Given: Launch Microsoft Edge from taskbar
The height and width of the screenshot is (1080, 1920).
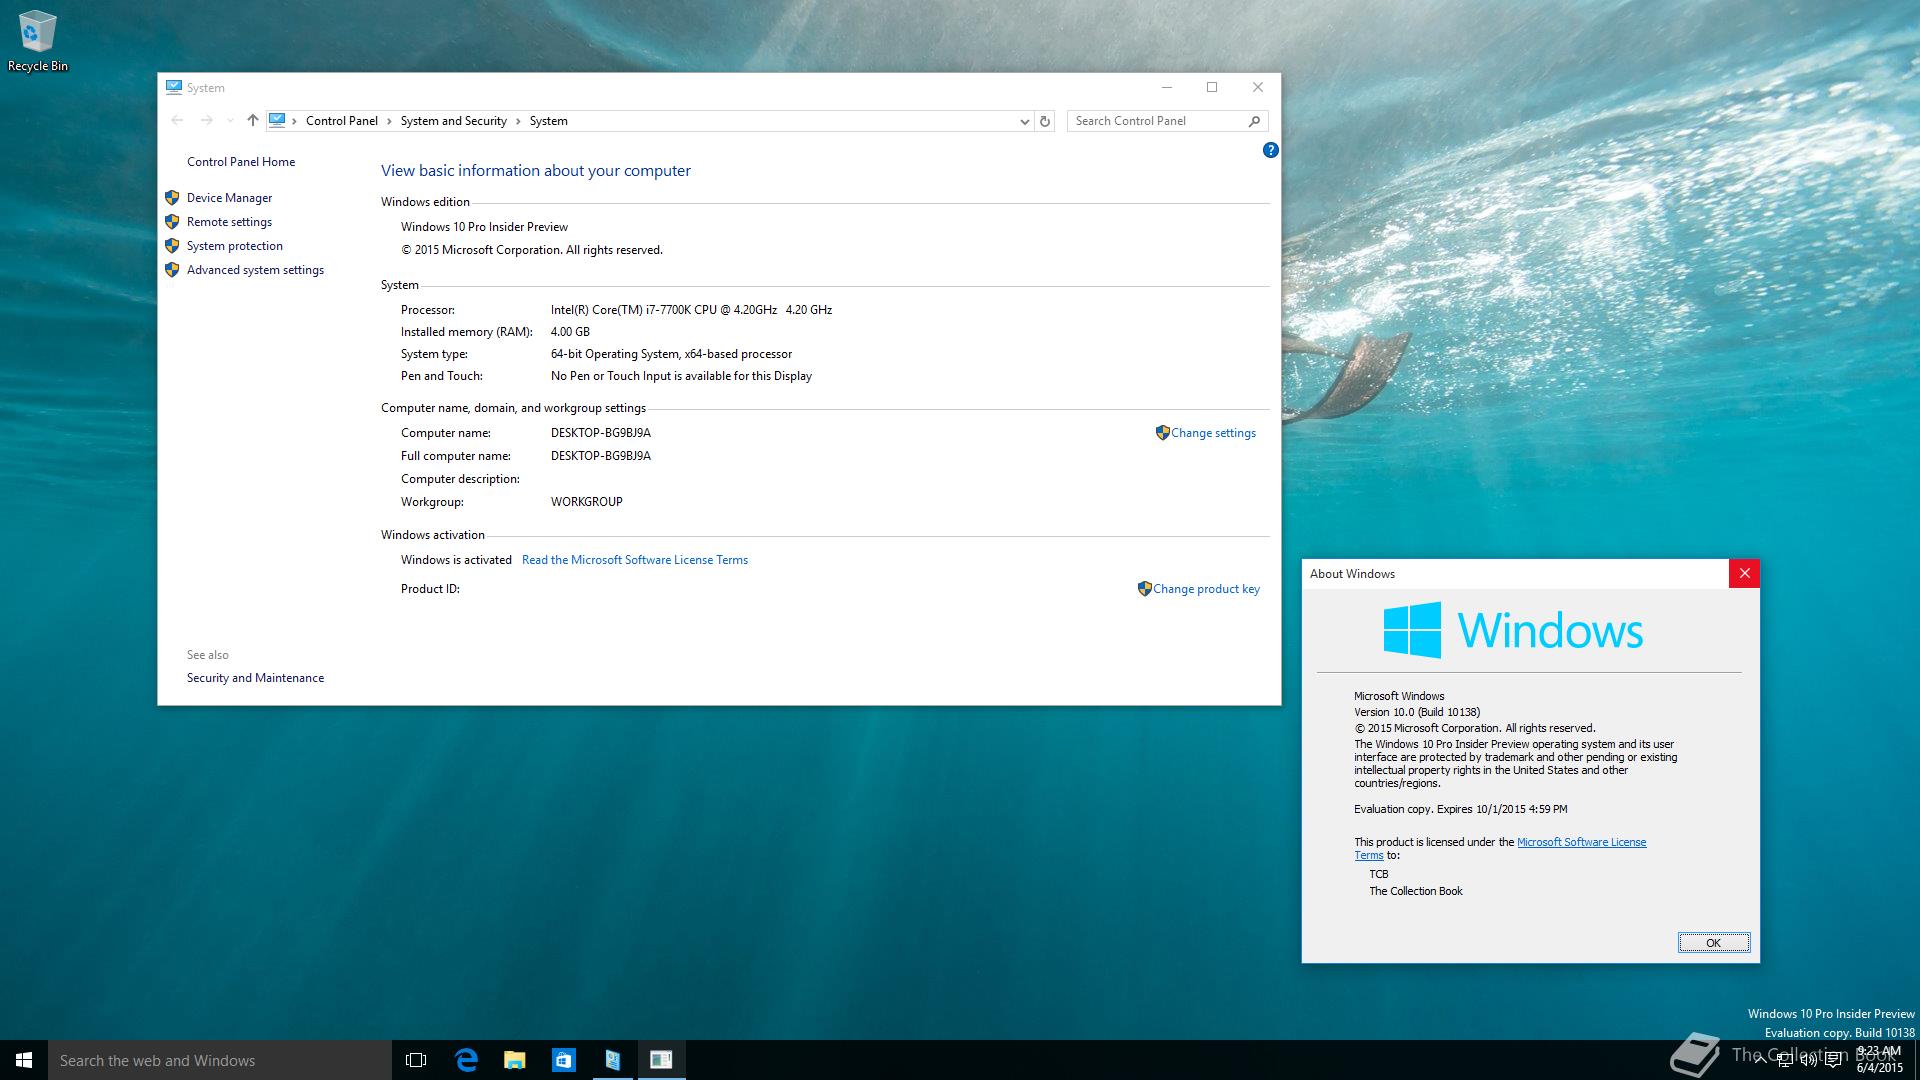Looking at the screenshot, I should (466, 1060).
